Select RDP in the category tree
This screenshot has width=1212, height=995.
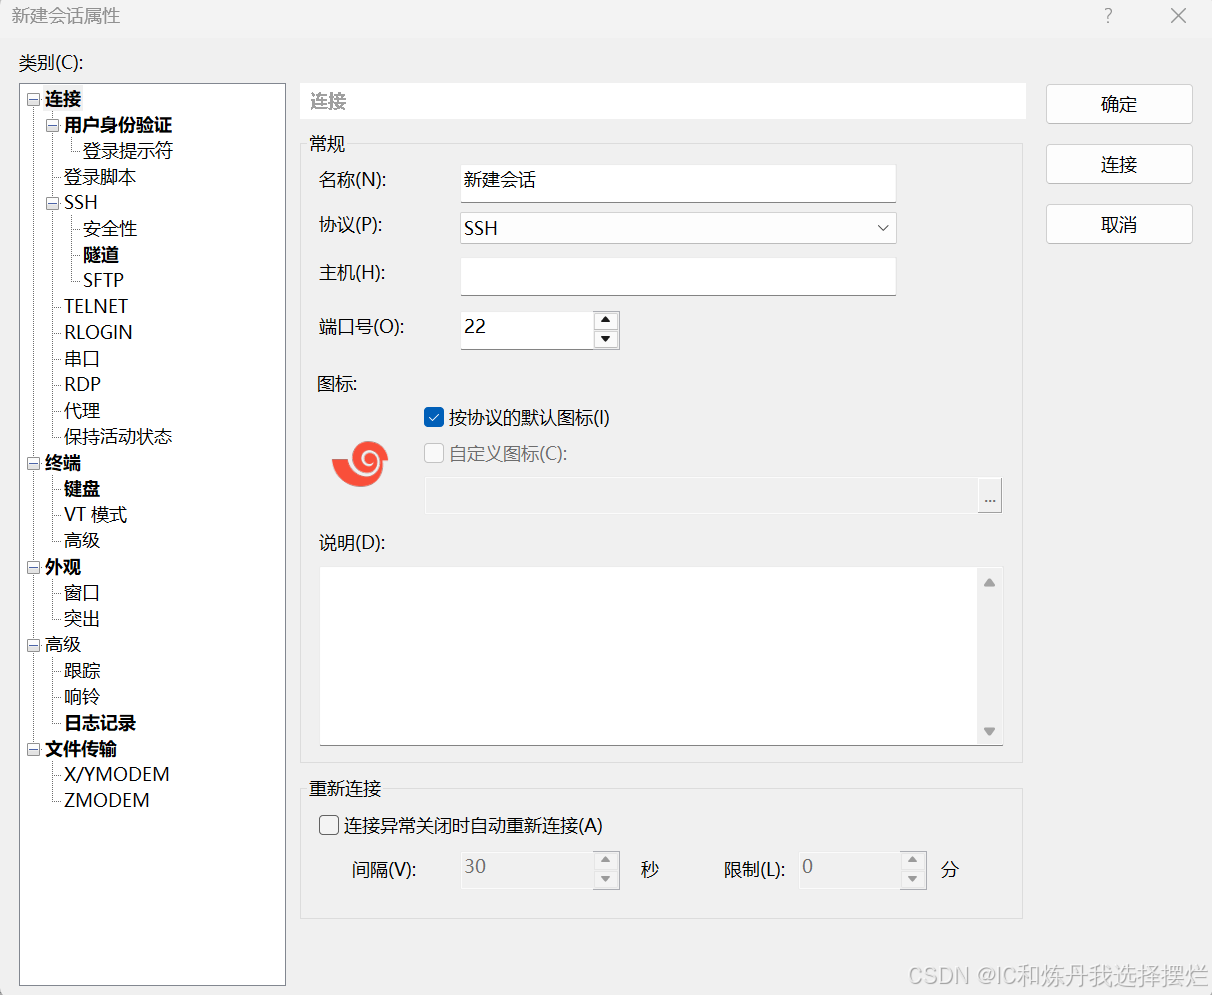pyautogui.click(x=82, y=385)
